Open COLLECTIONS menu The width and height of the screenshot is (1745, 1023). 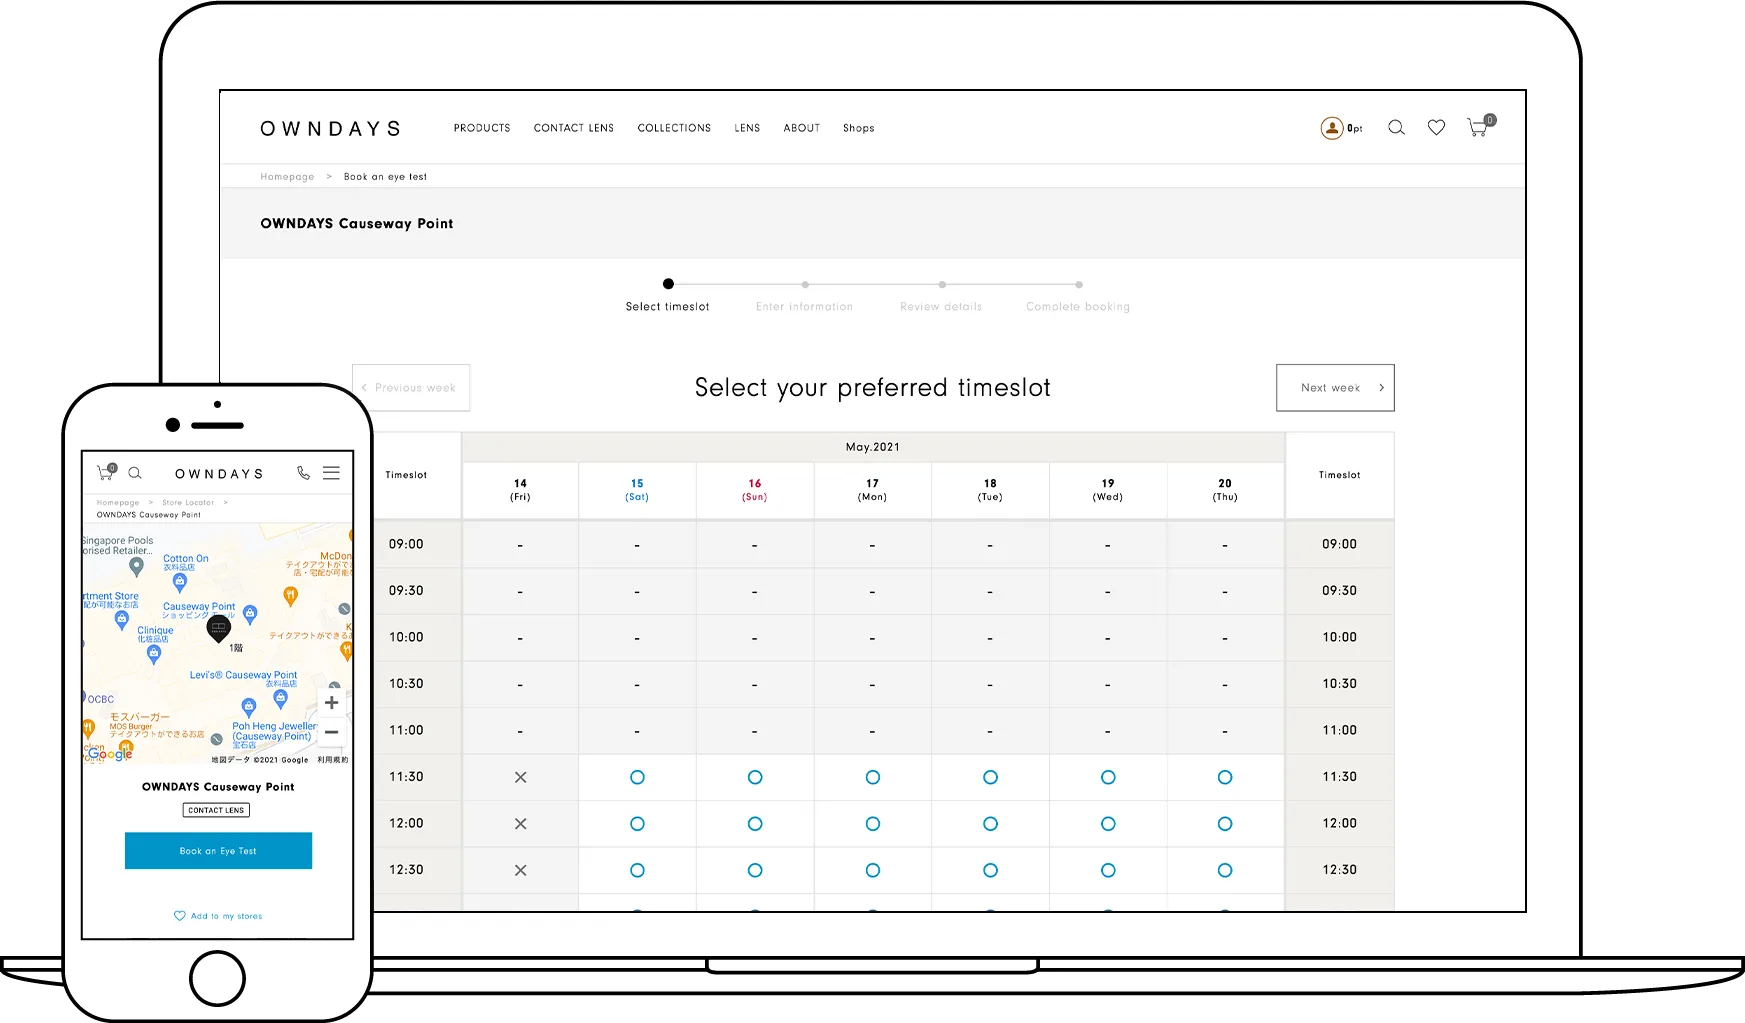pos(674,128)
